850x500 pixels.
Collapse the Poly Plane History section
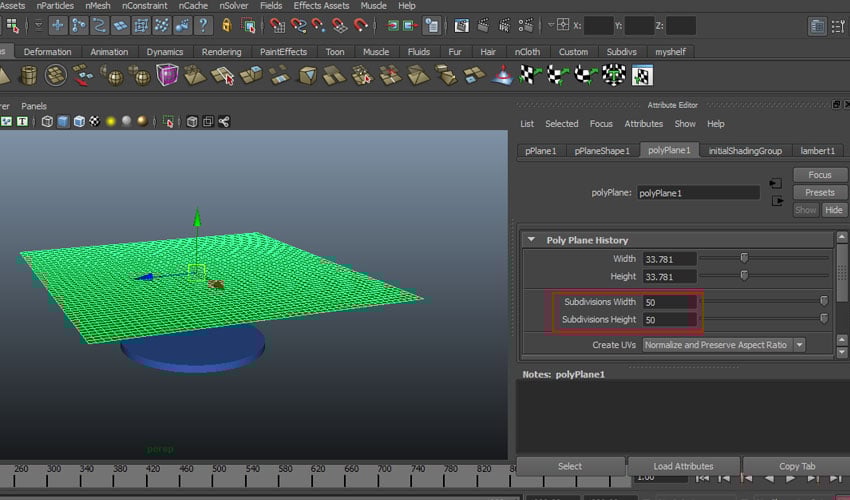pyautogui.click(x=530, y=240)
